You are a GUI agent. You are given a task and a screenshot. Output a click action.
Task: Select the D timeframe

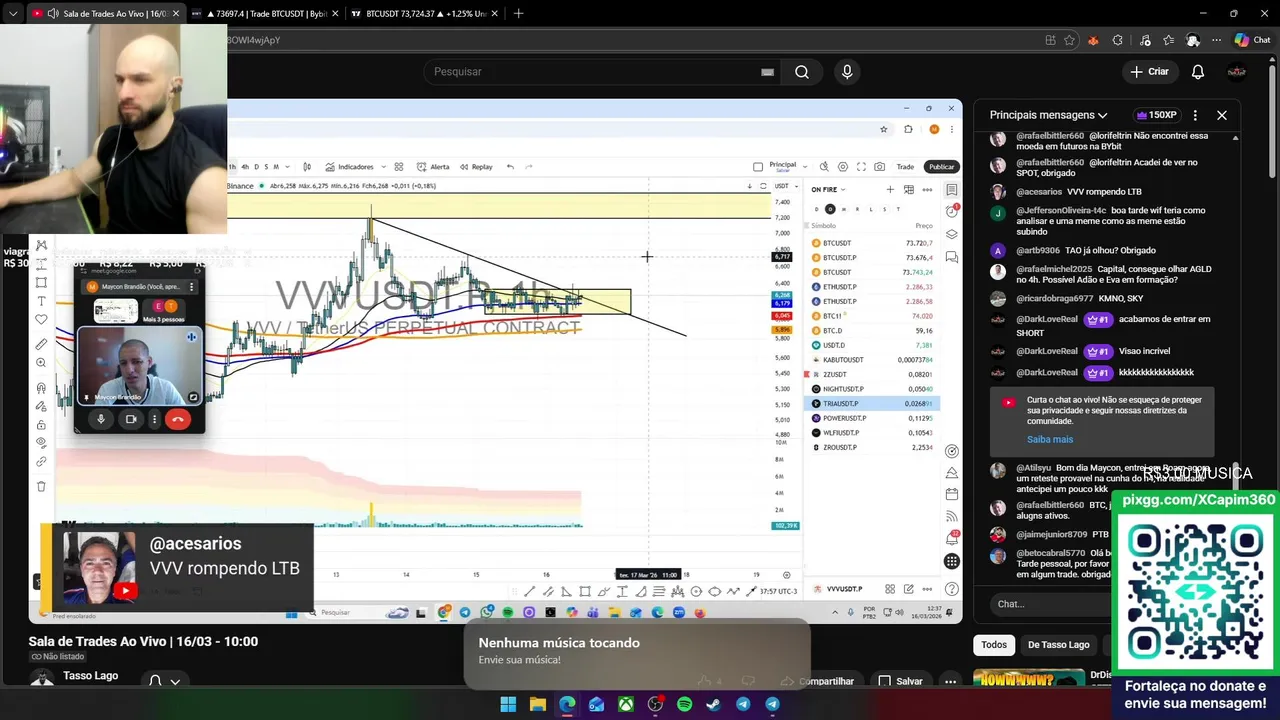pos(256,167)
